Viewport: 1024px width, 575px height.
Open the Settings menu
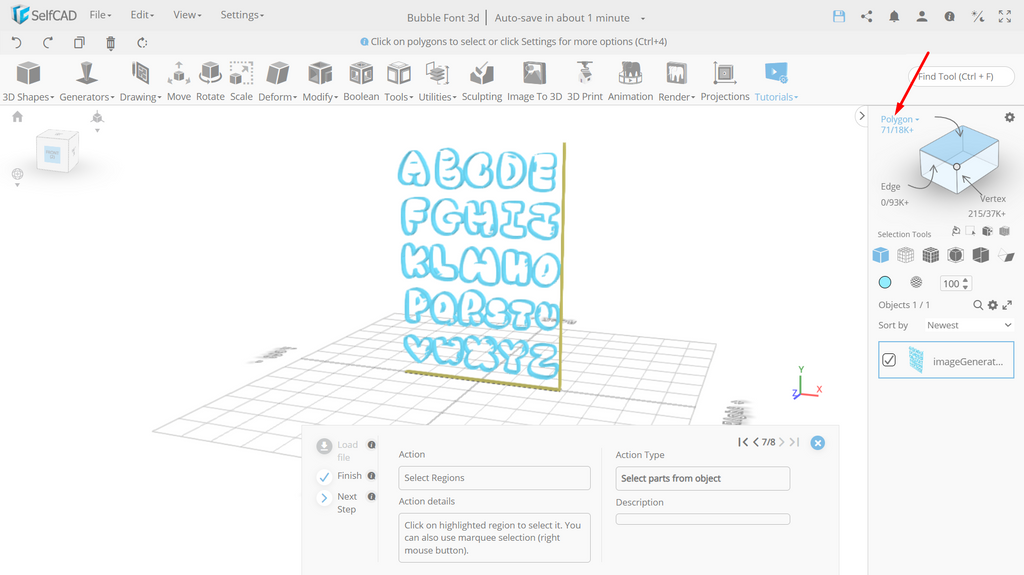242,14
